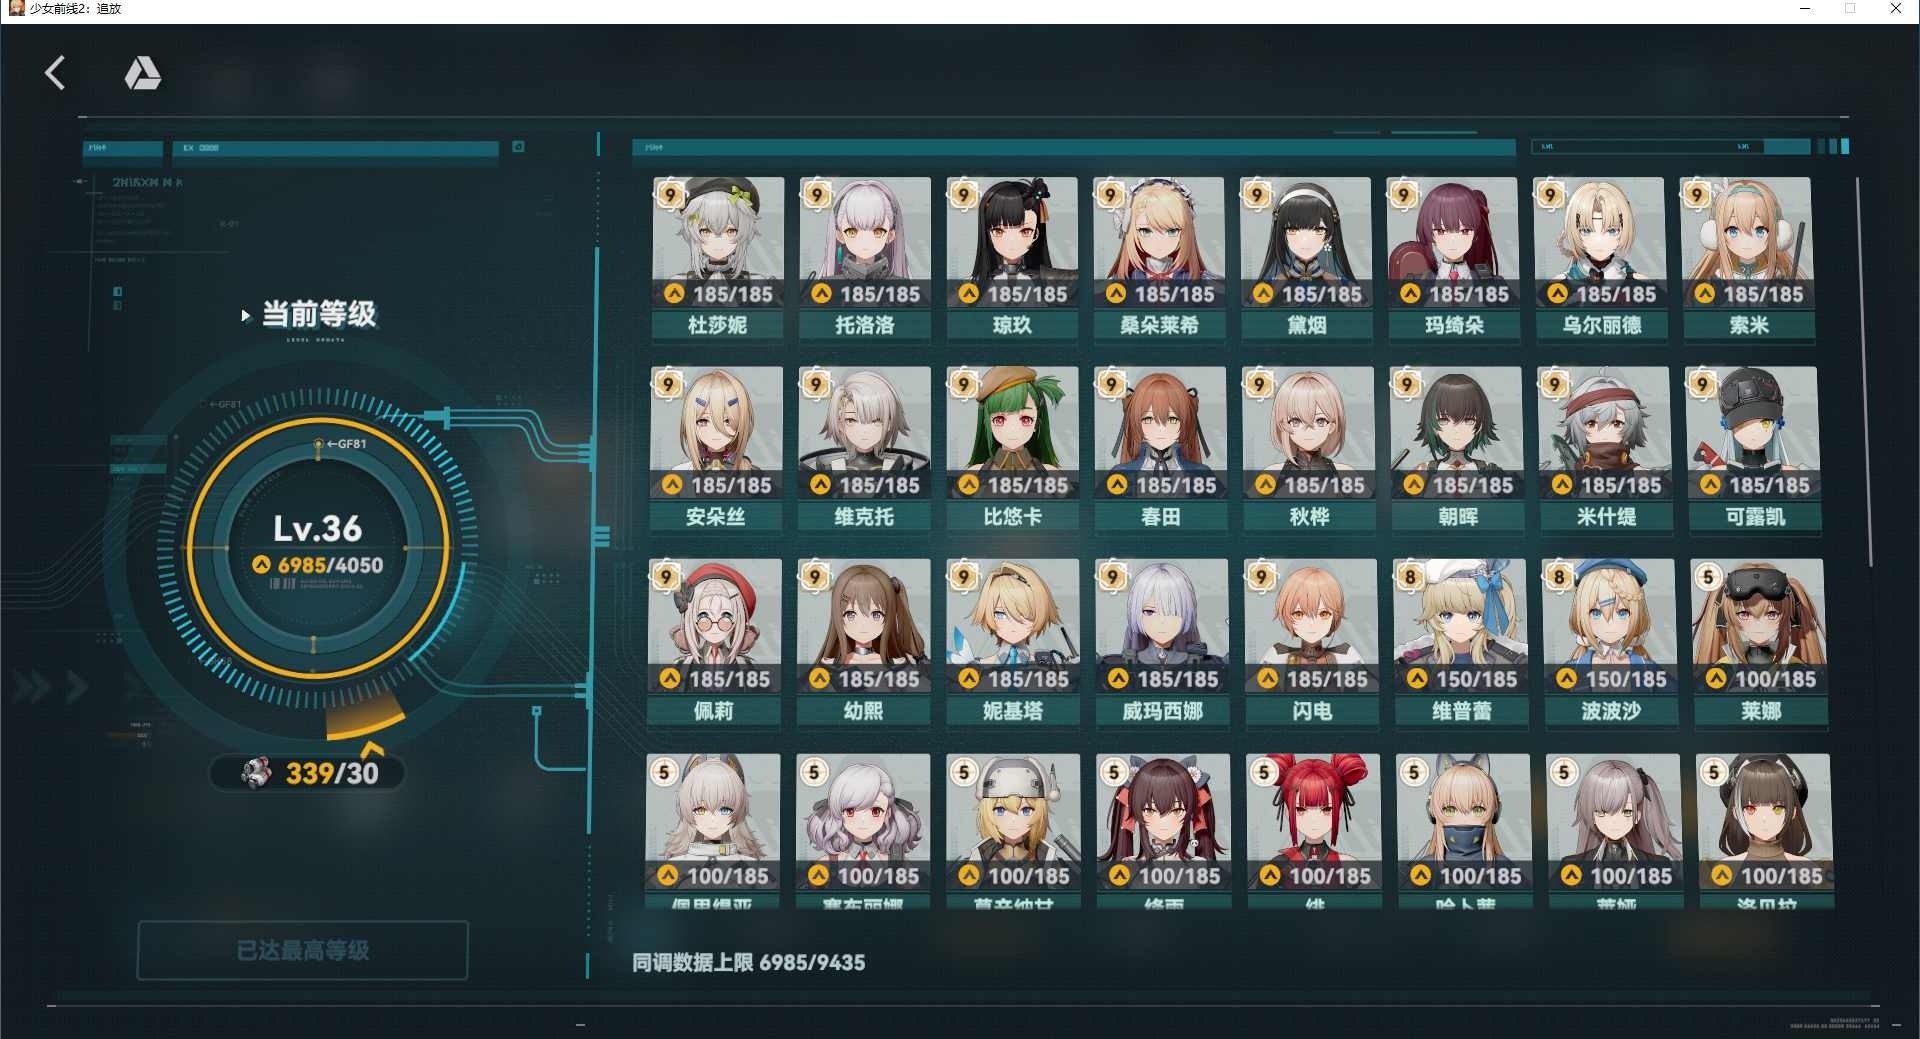This screenshot has height=1039, width=1920.
Task: Open the 春田 character card
Action: pyautogui.click(x=1161, y=449)
